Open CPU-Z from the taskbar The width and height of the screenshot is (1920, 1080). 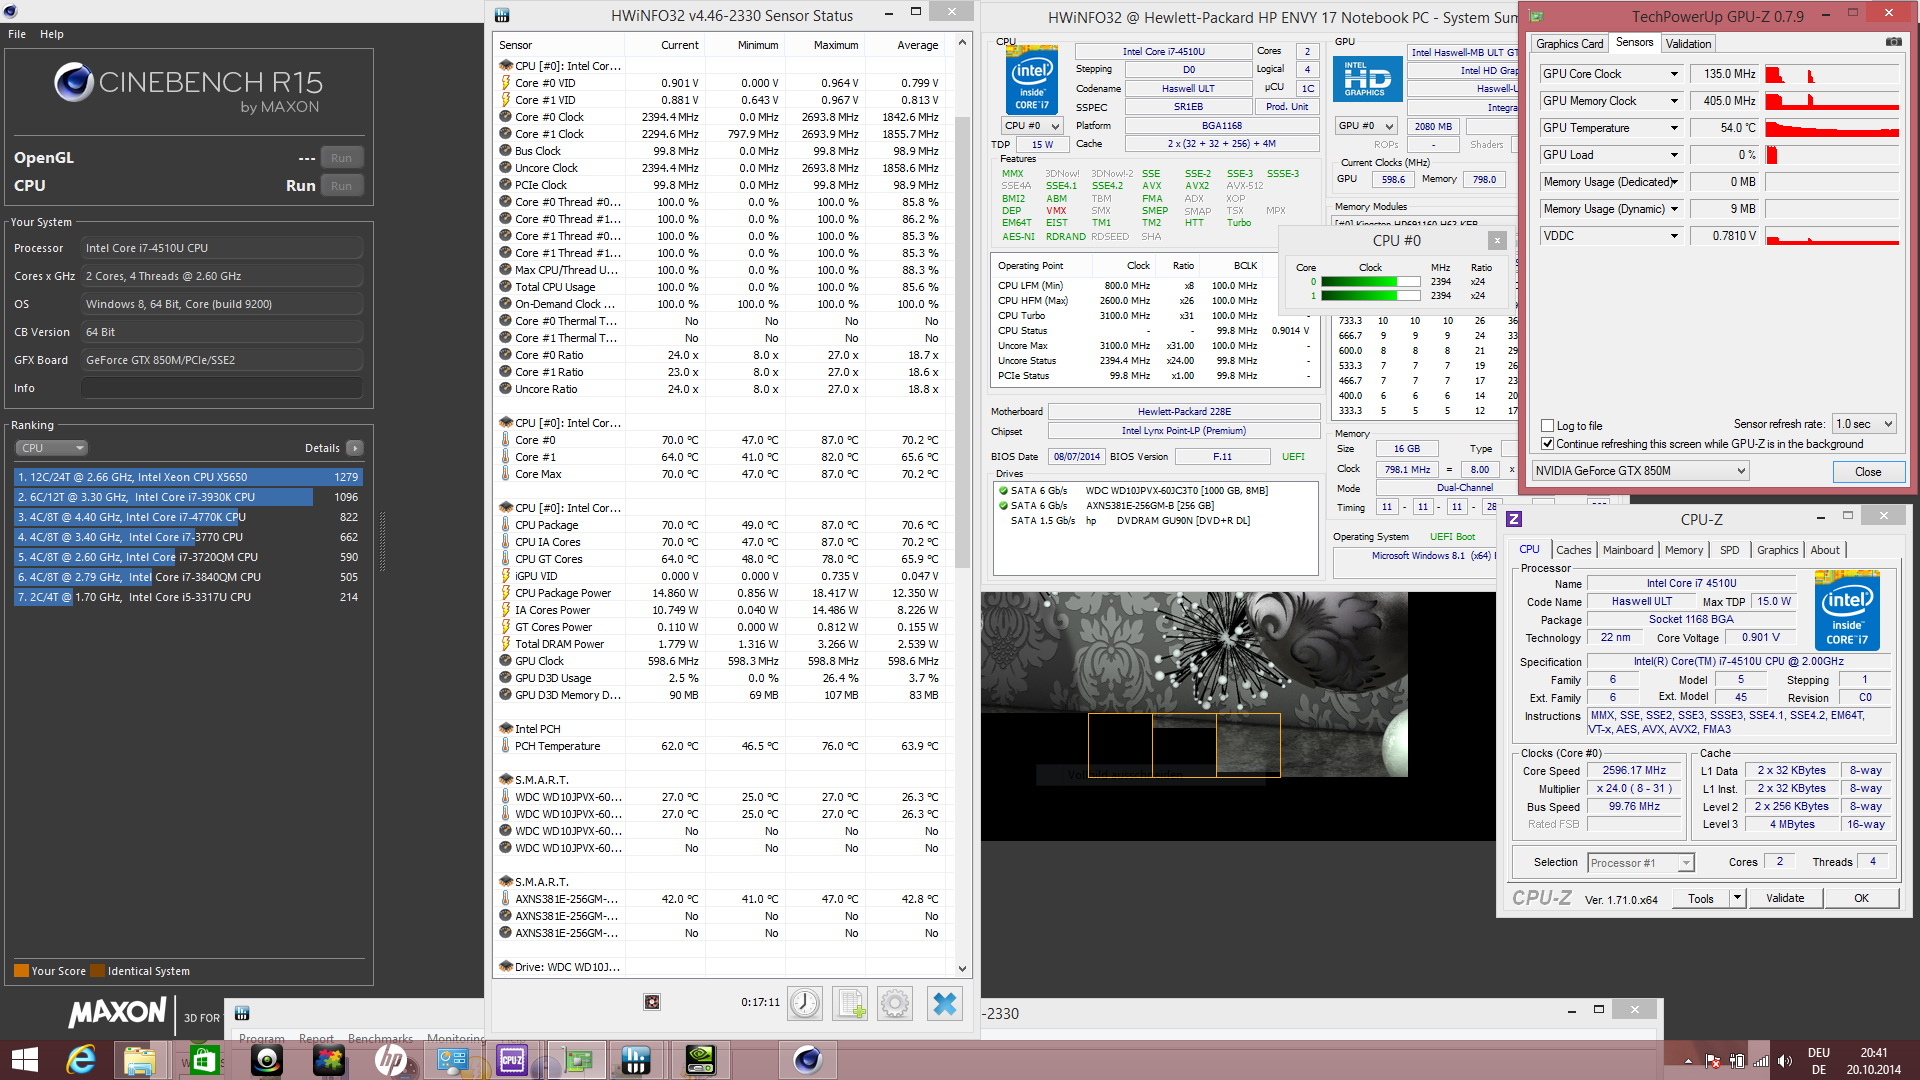click(x=512, y=1060)
